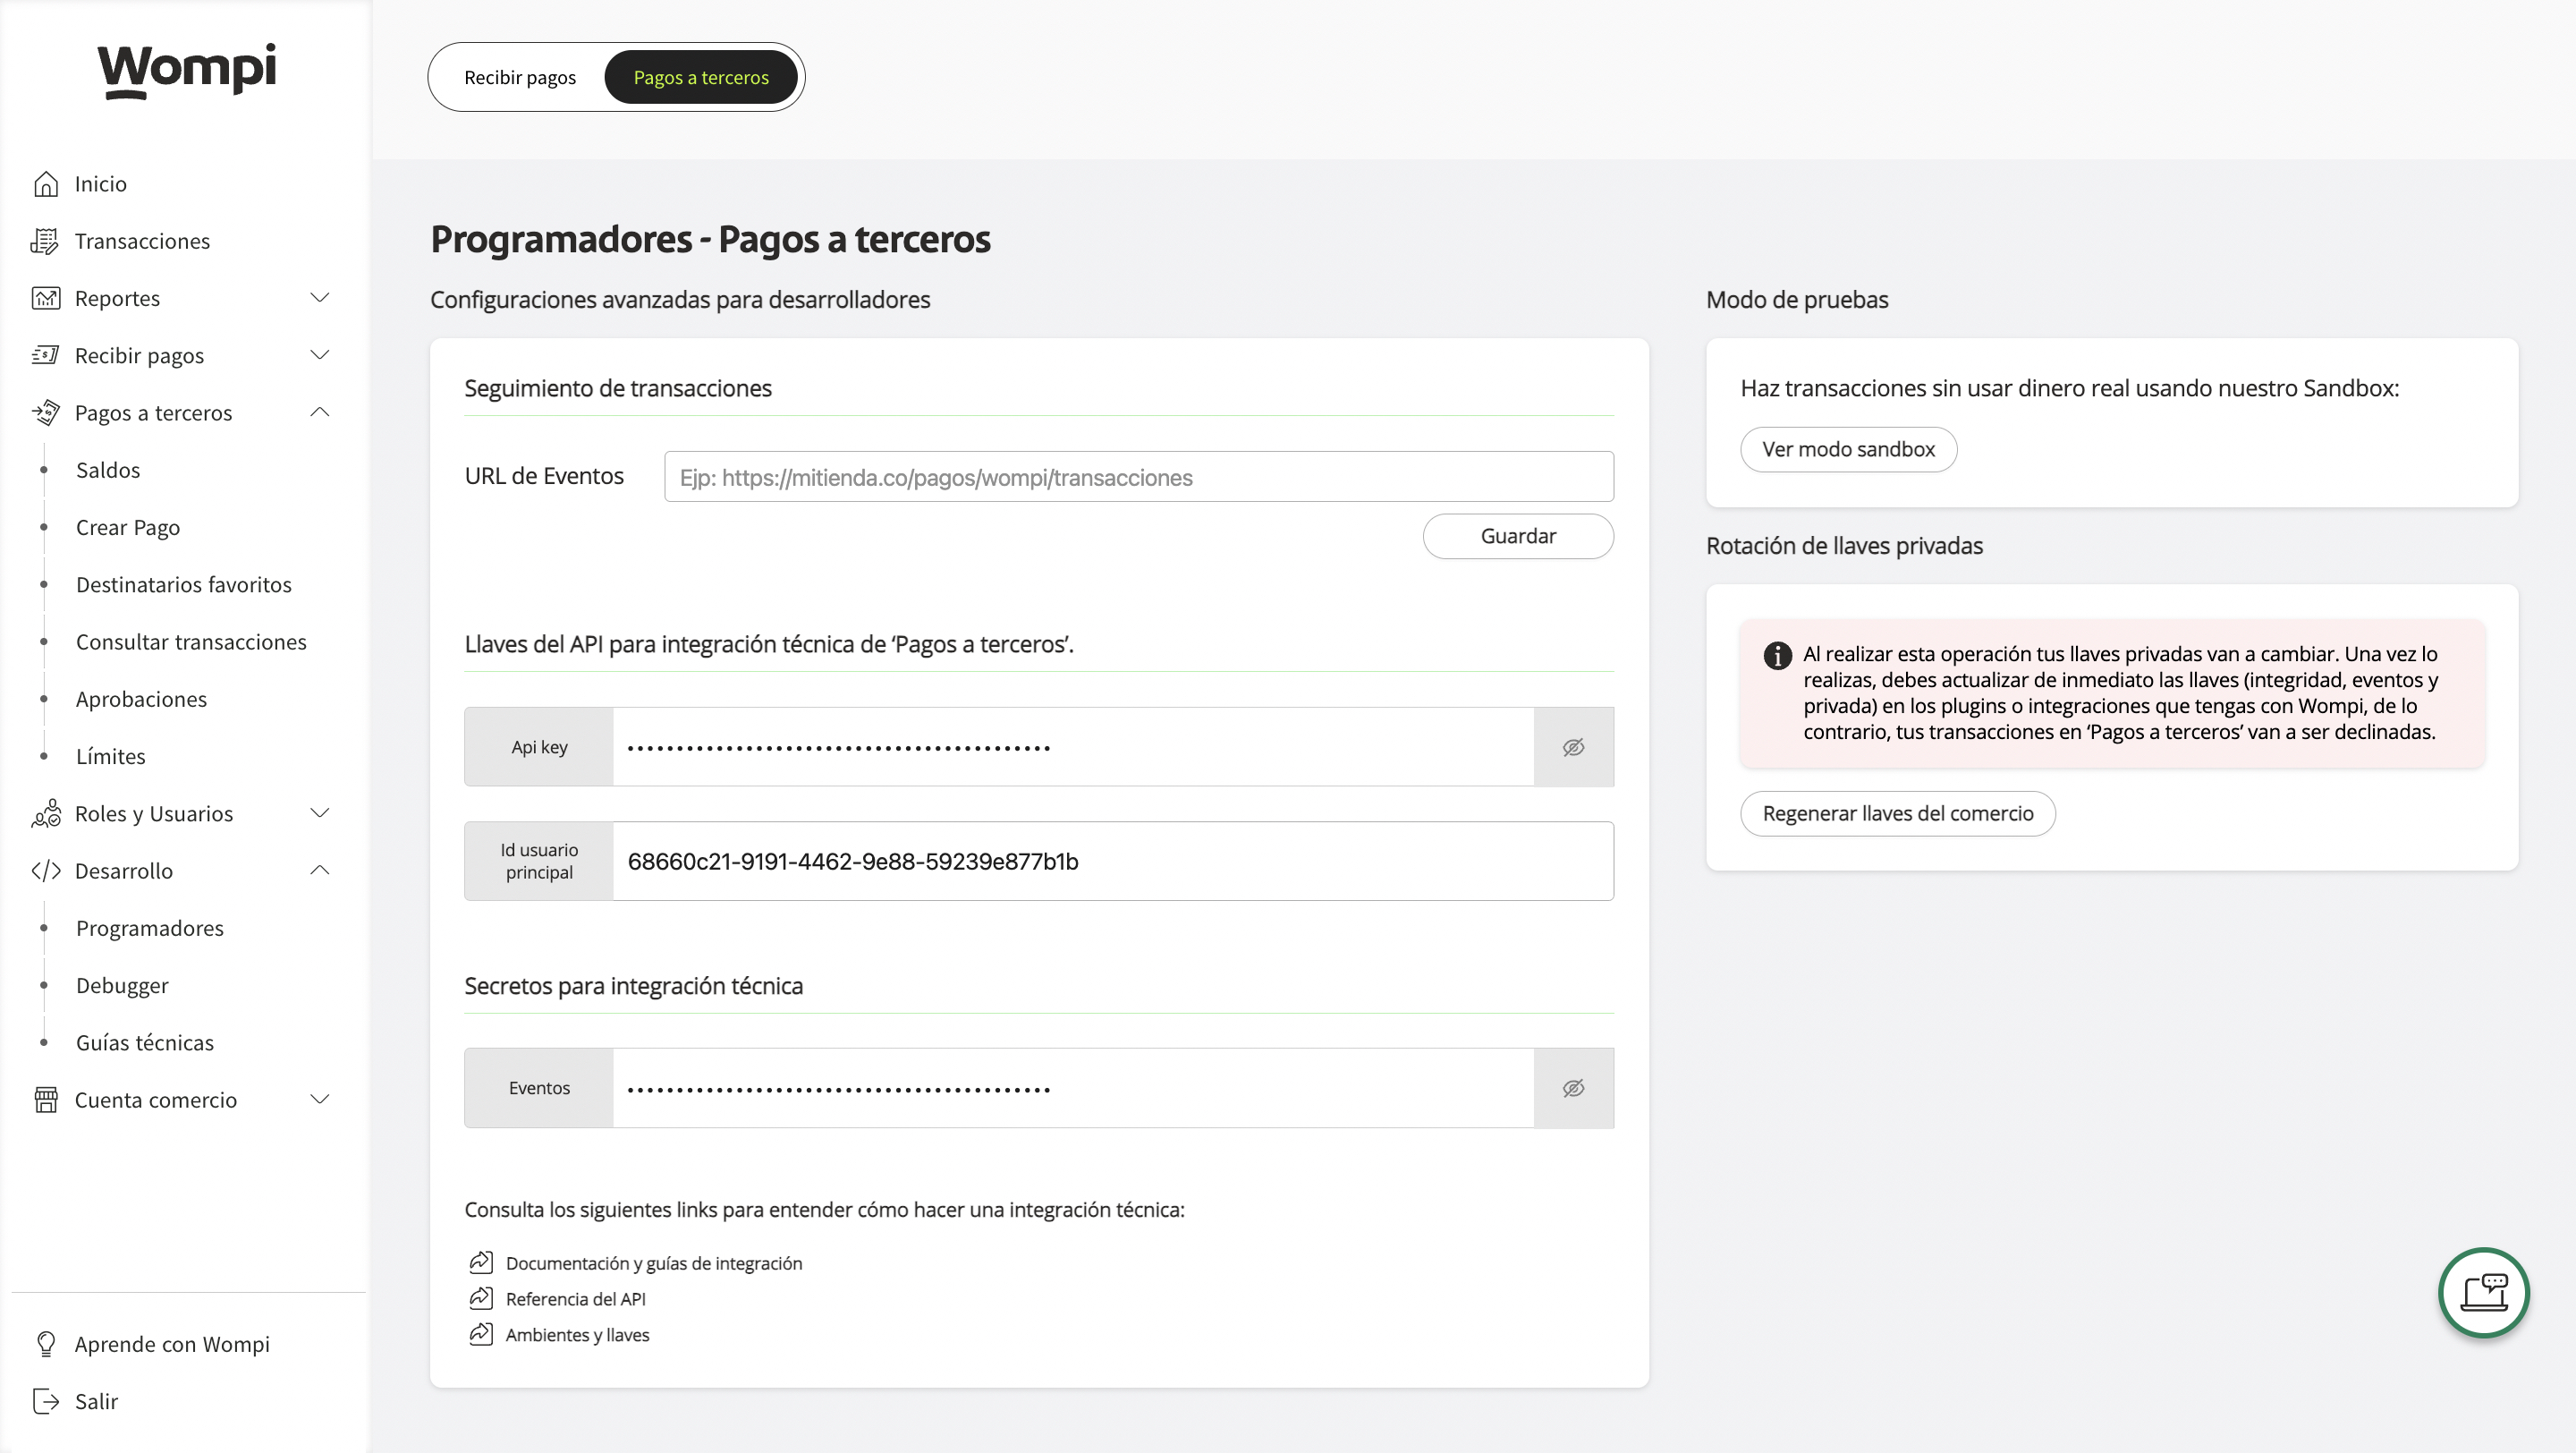The height and width of the screenshot is (1453, 2576).
Task: Click the Aprende con Wompi lightbulb icon
Action: tap(46, 1343)
